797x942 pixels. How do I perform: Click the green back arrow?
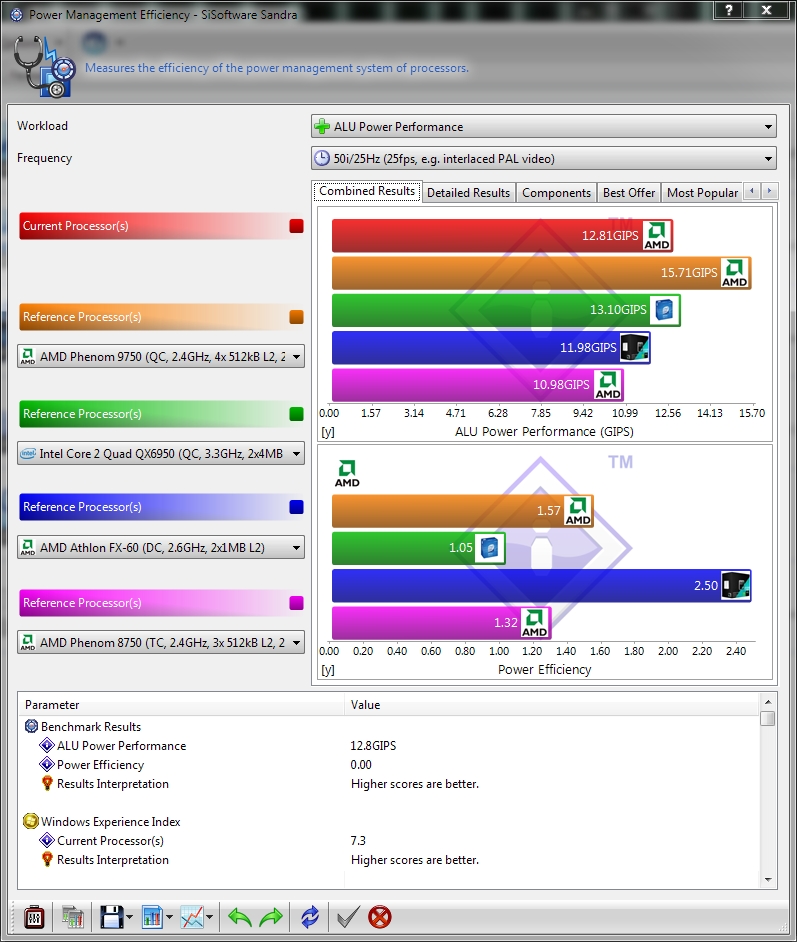(x=240, y=917)
